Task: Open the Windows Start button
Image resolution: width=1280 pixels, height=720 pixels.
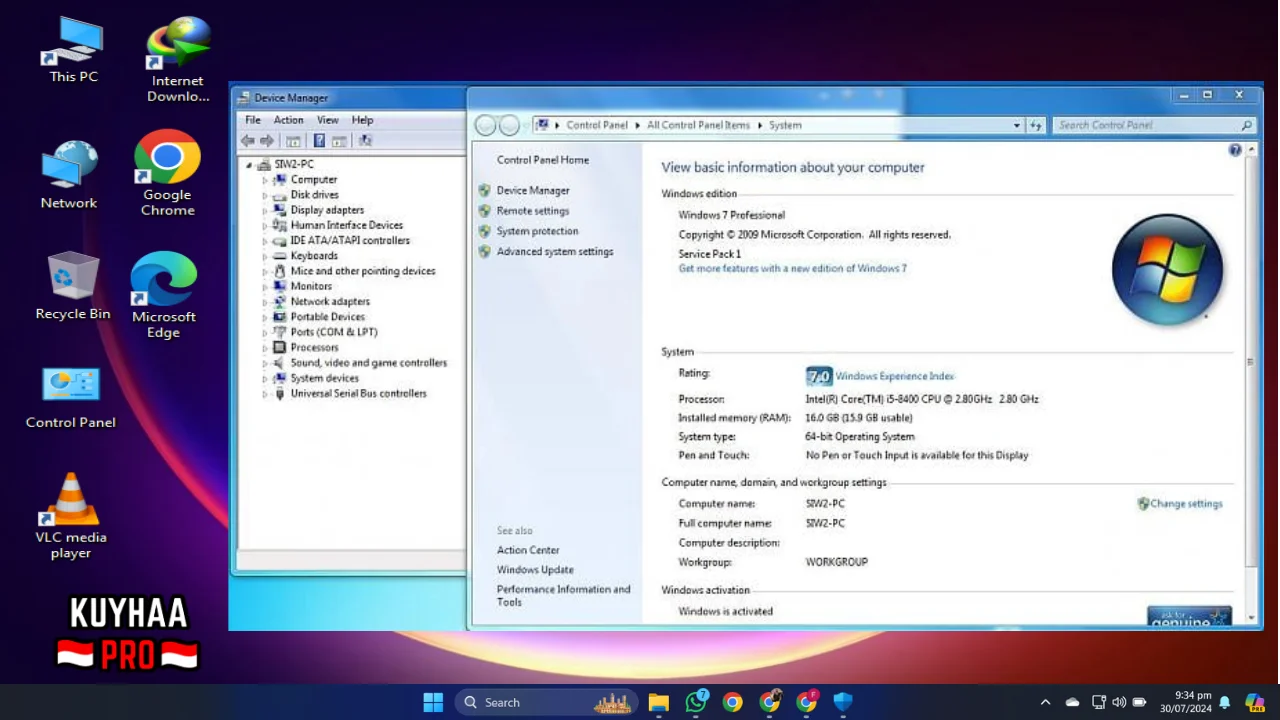Action: 433,702
